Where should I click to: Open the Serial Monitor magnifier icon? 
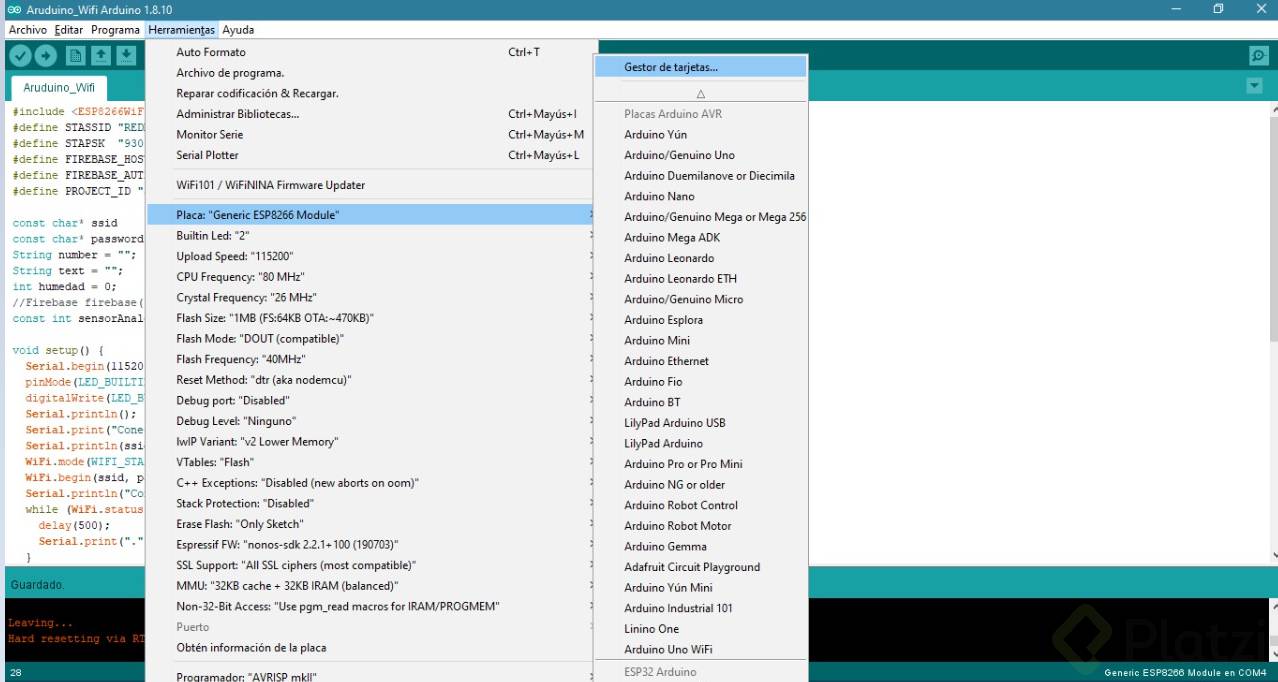coord(1258,55)
